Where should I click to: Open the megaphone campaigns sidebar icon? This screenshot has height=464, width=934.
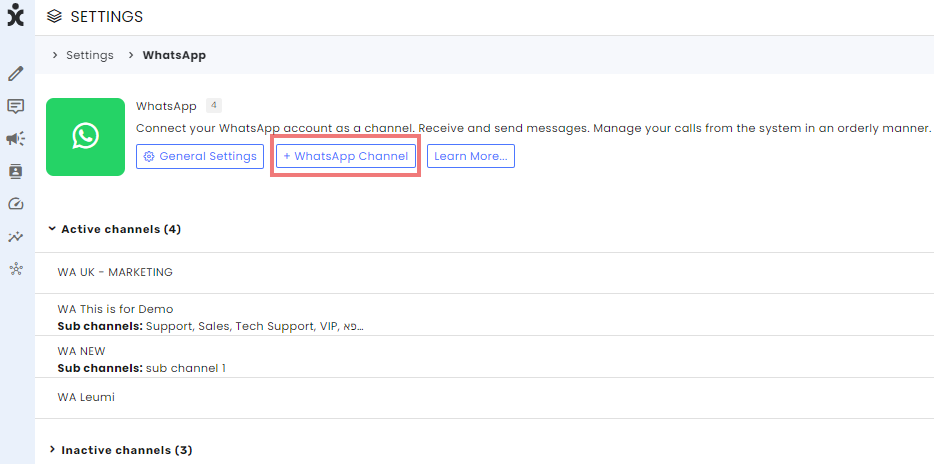[15, 139]
